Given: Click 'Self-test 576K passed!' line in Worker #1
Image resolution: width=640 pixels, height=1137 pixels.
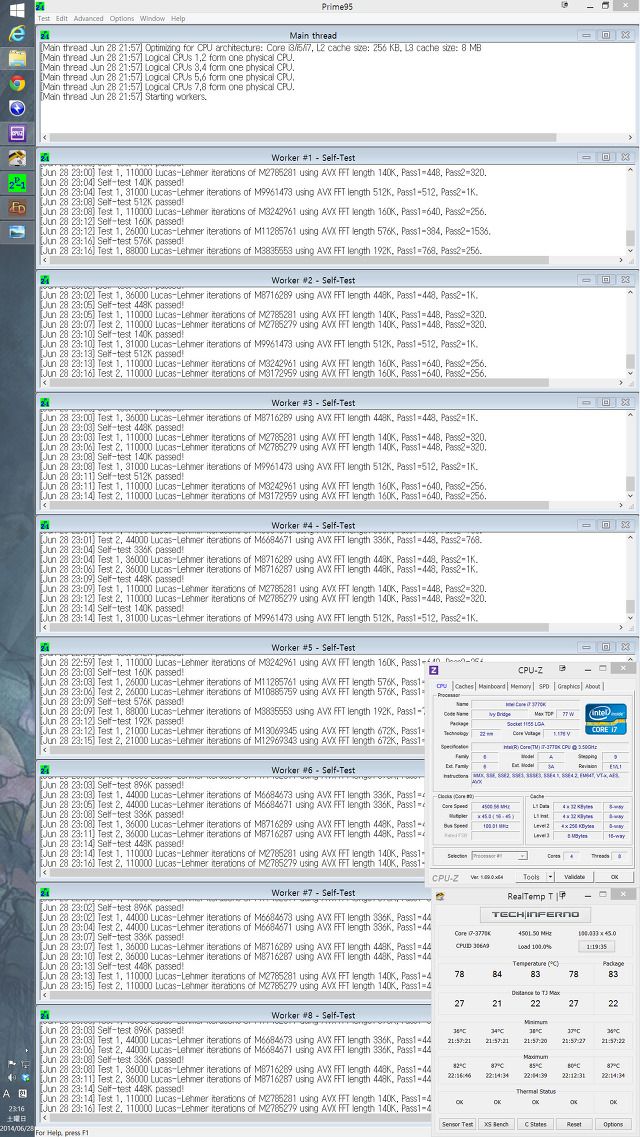Looking at the screenshot, I should (x=112, y=241).
